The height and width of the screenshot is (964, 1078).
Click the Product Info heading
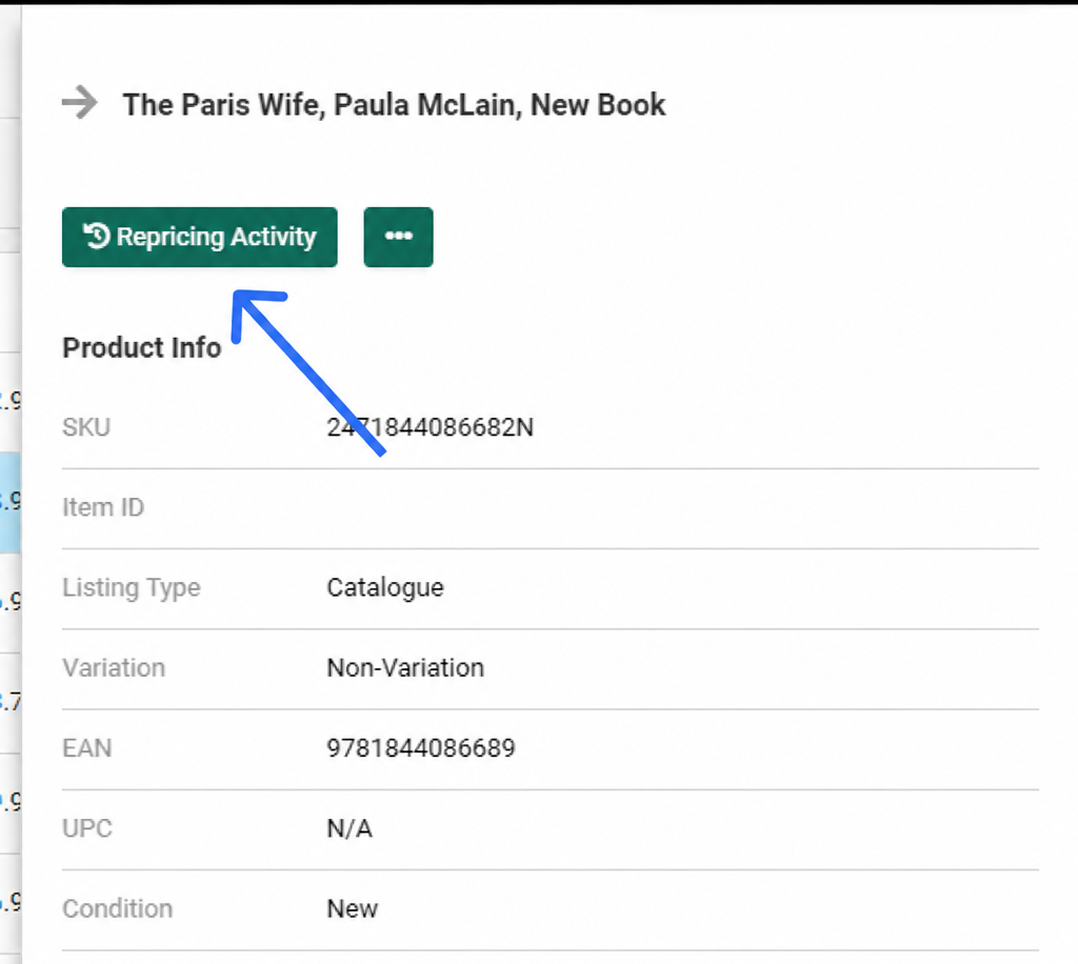point(142,347)
